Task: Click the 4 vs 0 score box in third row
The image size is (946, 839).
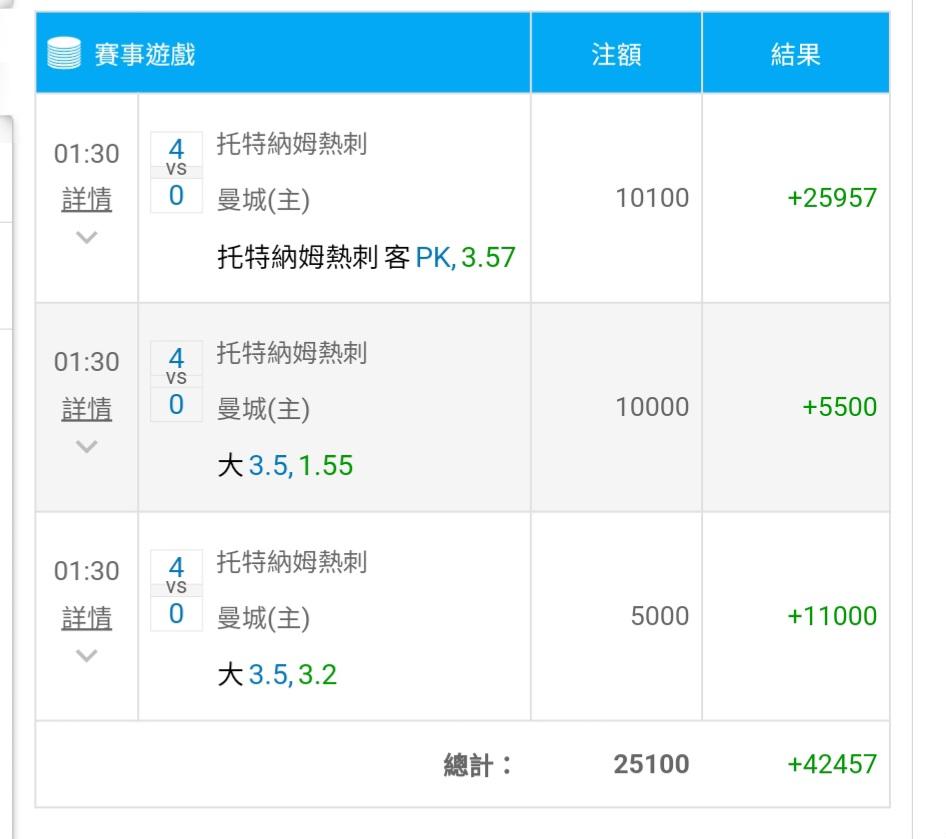Action: click(176, 591)
